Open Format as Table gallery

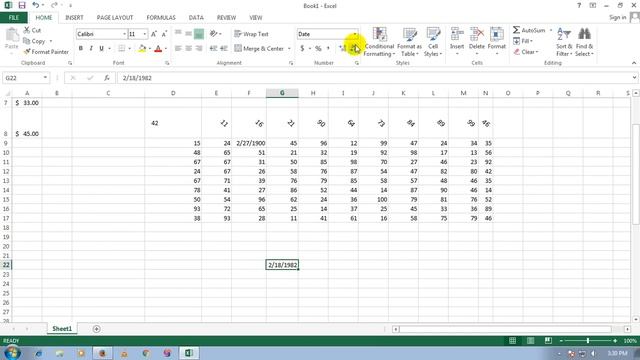[409, 42]
